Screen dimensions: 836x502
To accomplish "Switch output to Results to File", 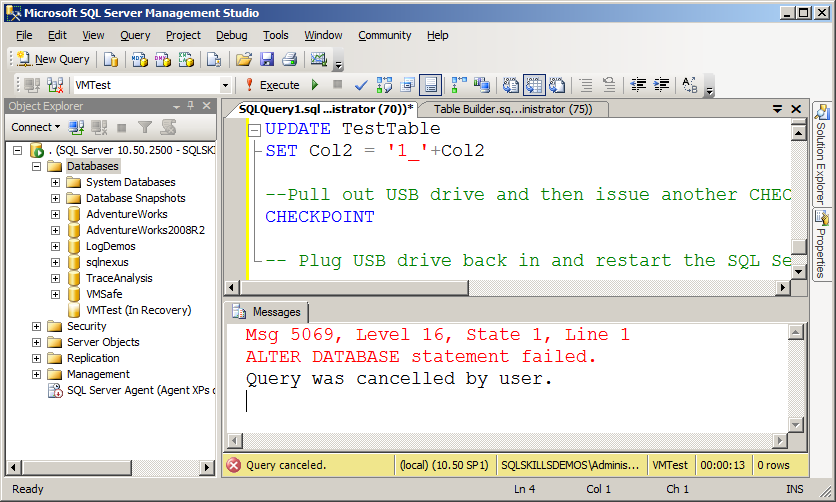I will 557,85.
